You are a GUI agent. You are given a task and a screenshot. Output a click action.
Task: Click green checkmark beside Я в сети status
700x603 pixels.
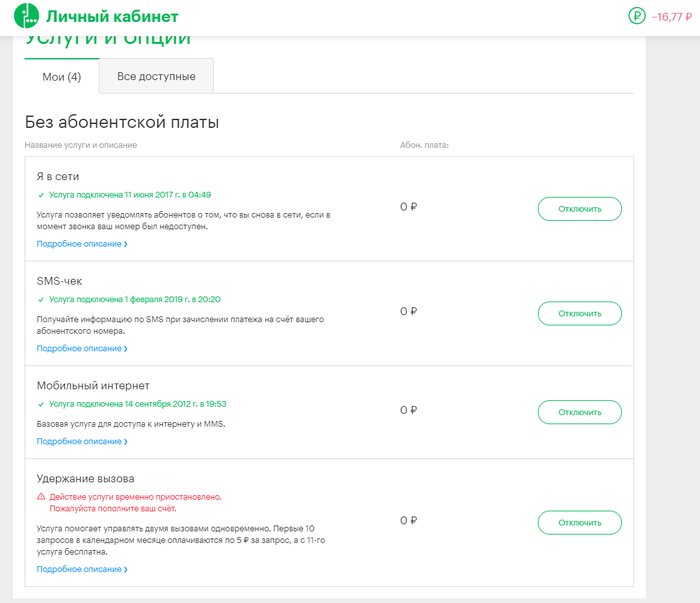[41, 195]
